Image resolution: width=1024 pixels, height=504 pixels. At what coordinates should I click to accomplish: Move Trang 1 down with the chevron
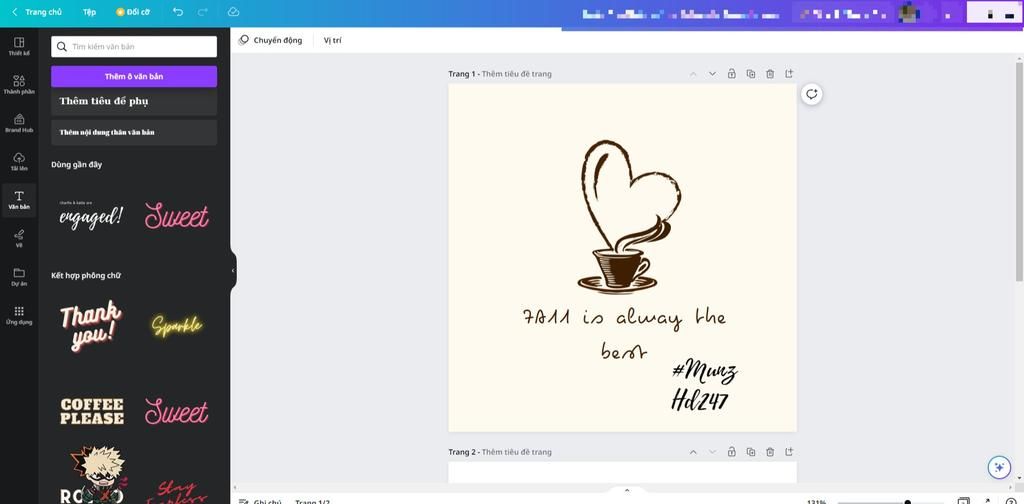[712, 74]
